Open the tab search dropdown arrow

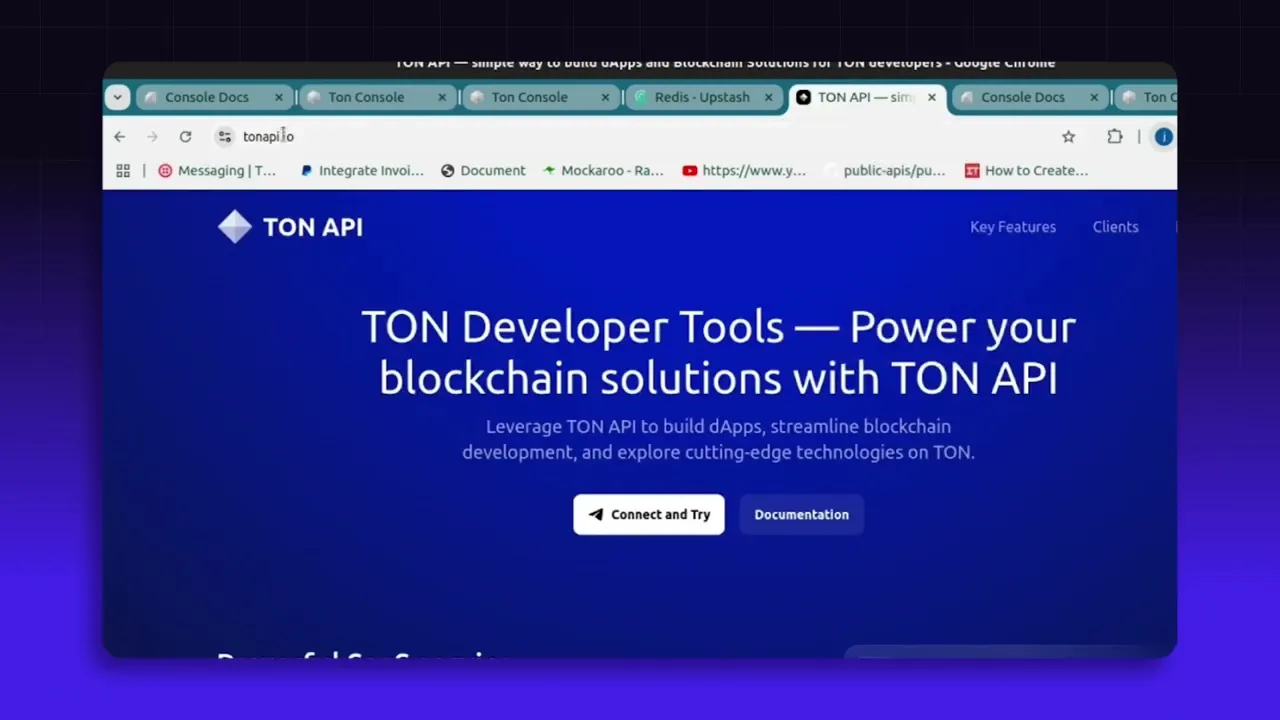click(x=118, y=97)
